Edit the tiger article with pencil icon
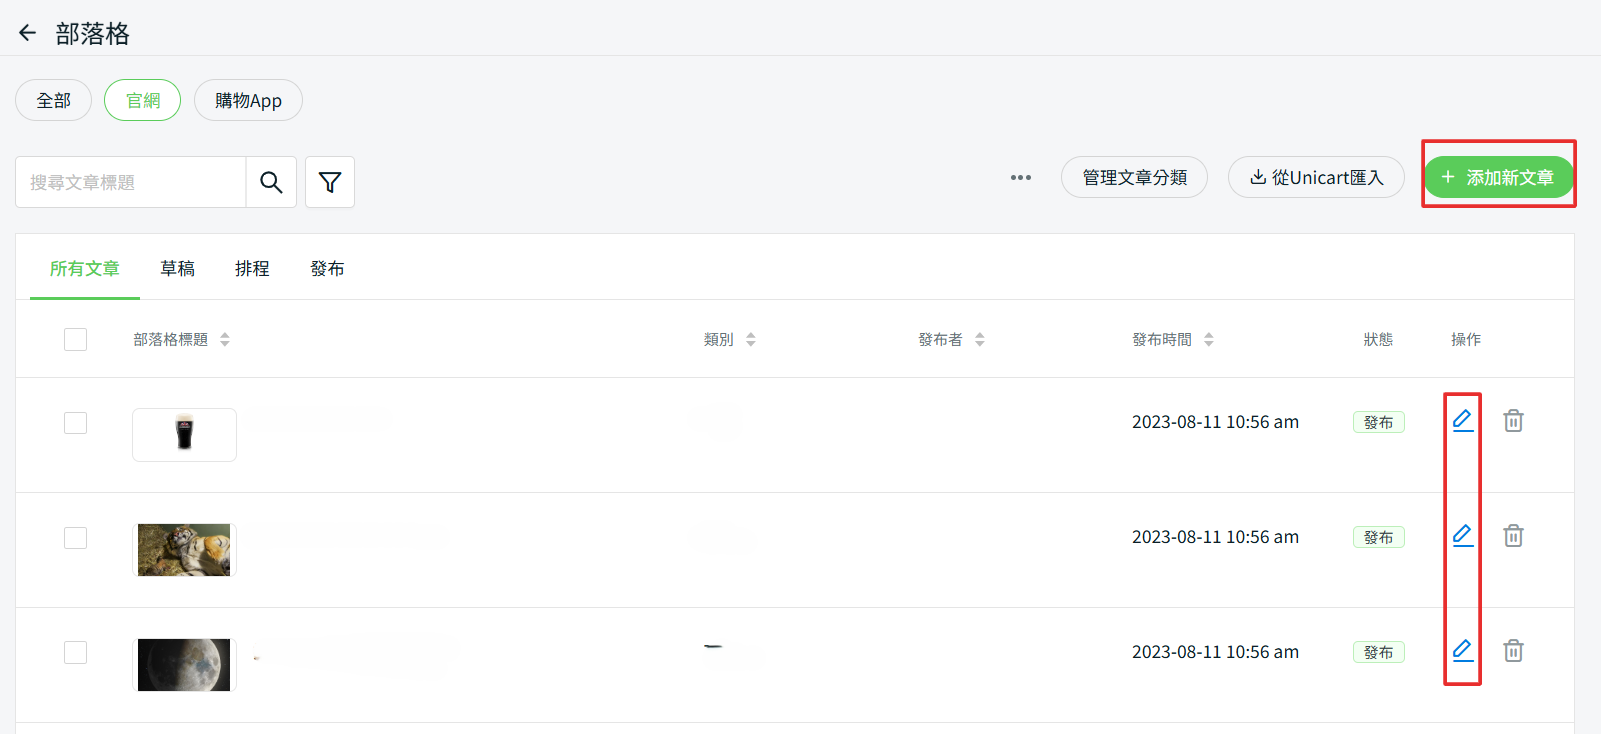Screen dimensions: 1601x734 [x=1462, y=535]
